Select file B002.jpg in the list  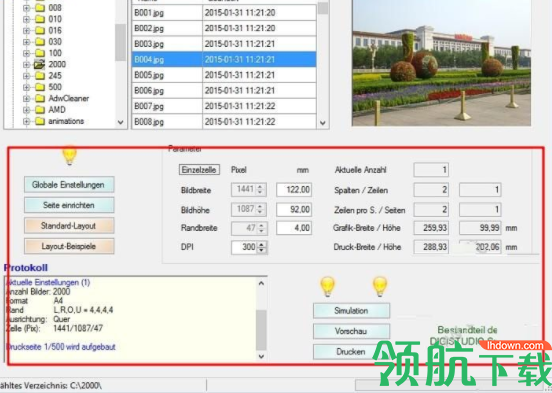pos(167,28)
